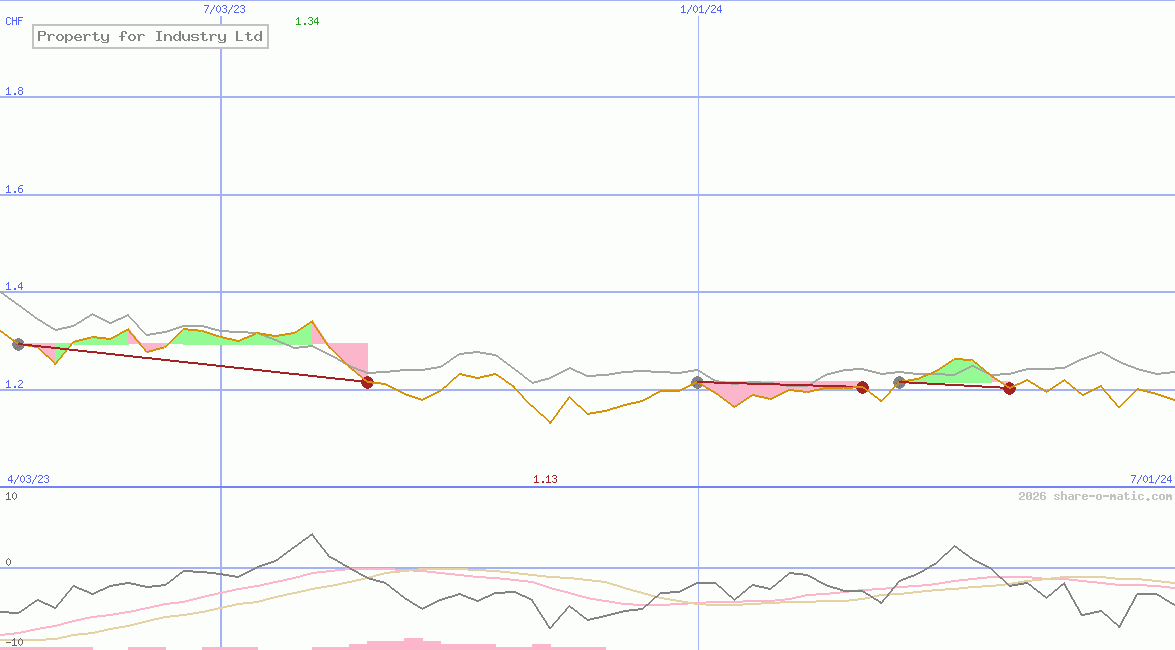Click the gray marker on the 1/01/24 vertical line
This screenshot has width=1175, height=650.
697,383
